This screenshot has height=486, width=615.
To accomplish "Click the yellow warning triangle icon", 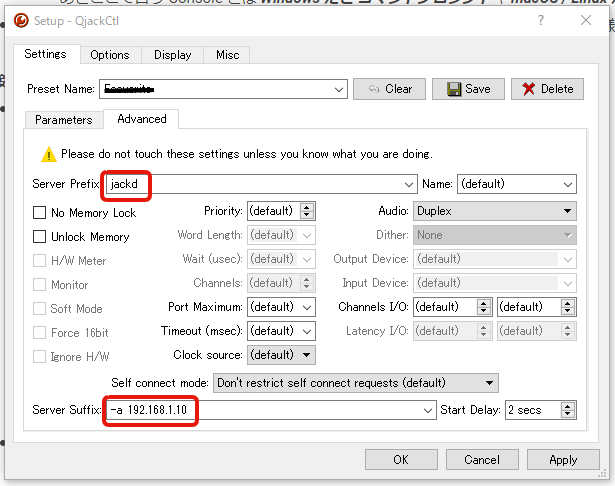I will (x=49, y=154).
